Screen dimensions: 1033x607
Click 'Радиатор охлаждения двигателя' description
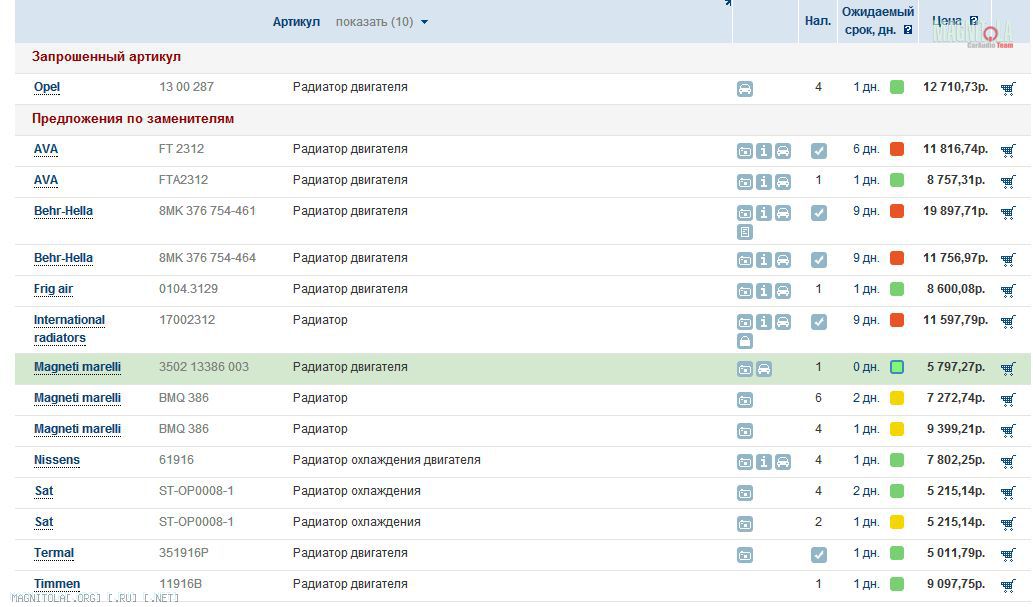point(387,460)
